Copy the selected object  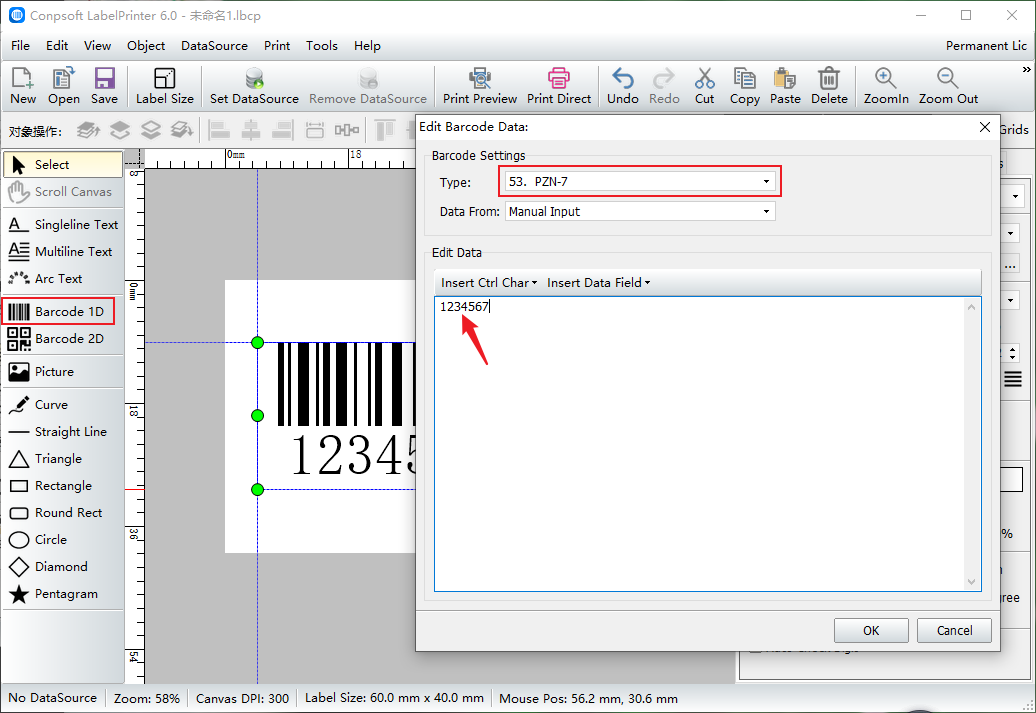click(745, 86)
